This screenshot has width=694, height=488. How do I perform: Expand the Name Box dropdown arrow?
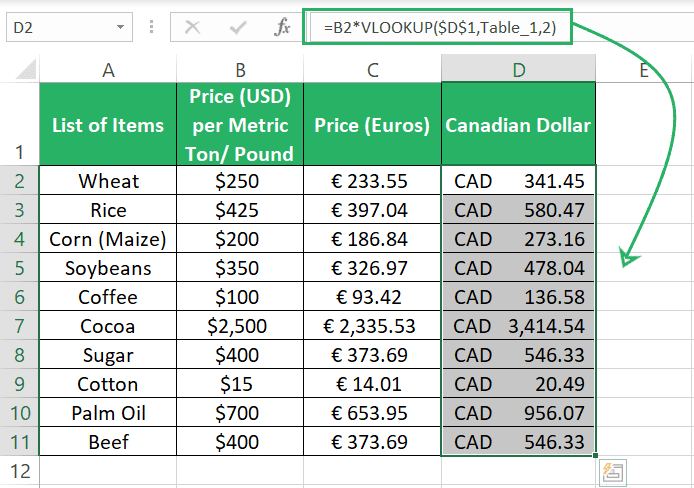tap(120, 27)
